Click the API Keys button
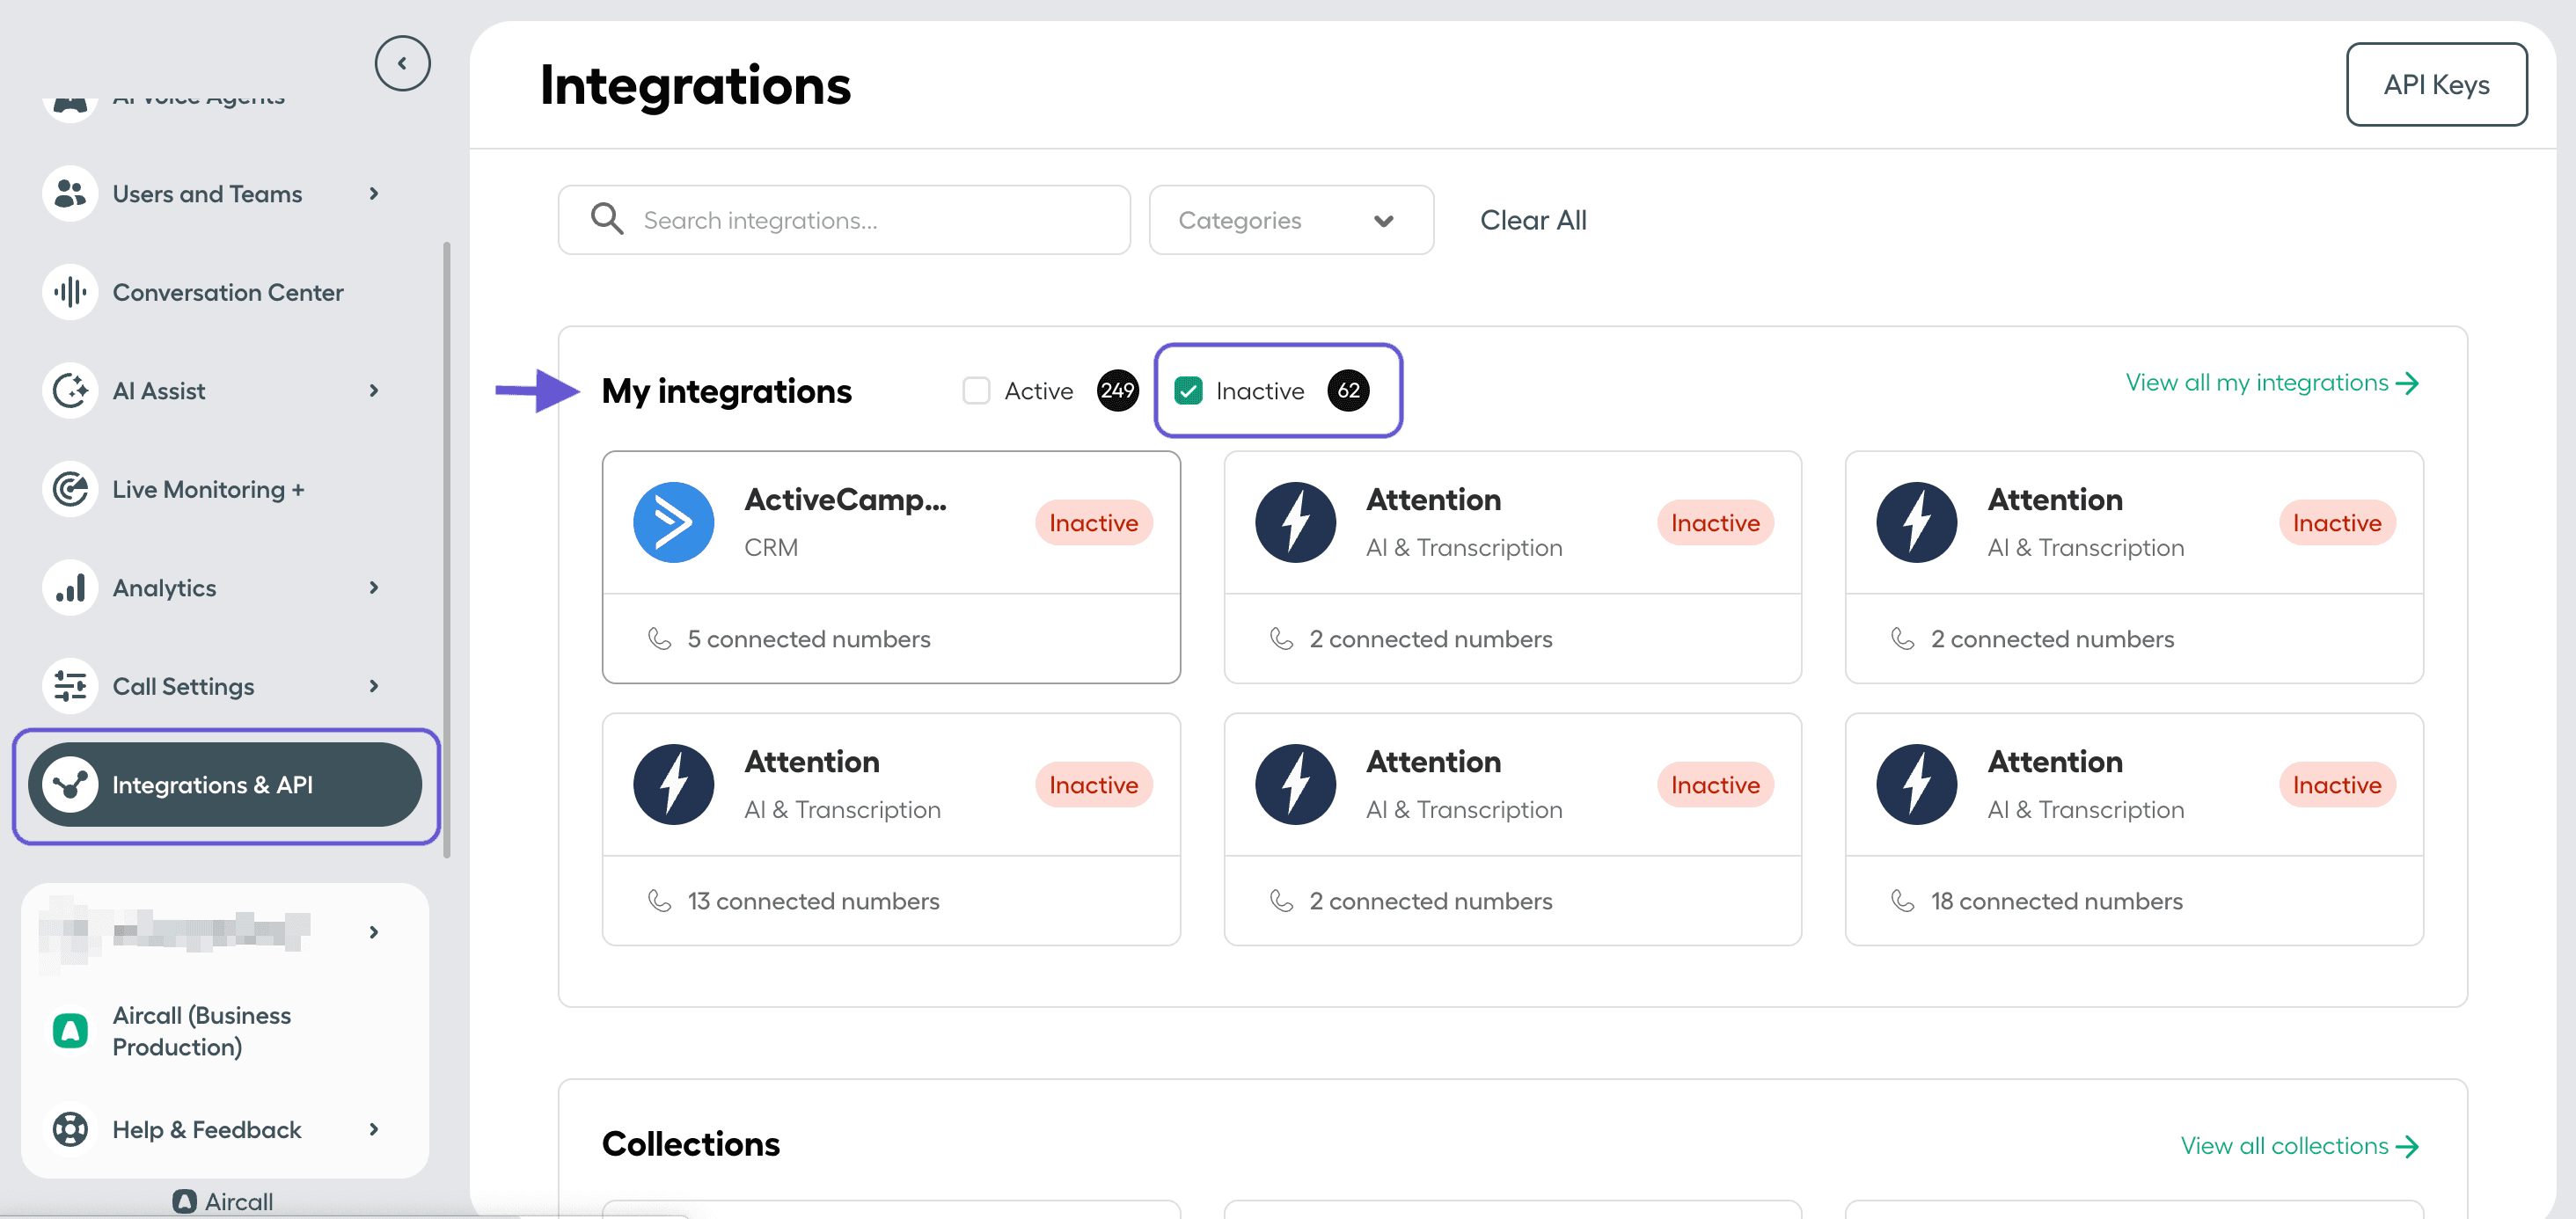This screenshot has width=2576, height=1219. (x=2437, y=84)
